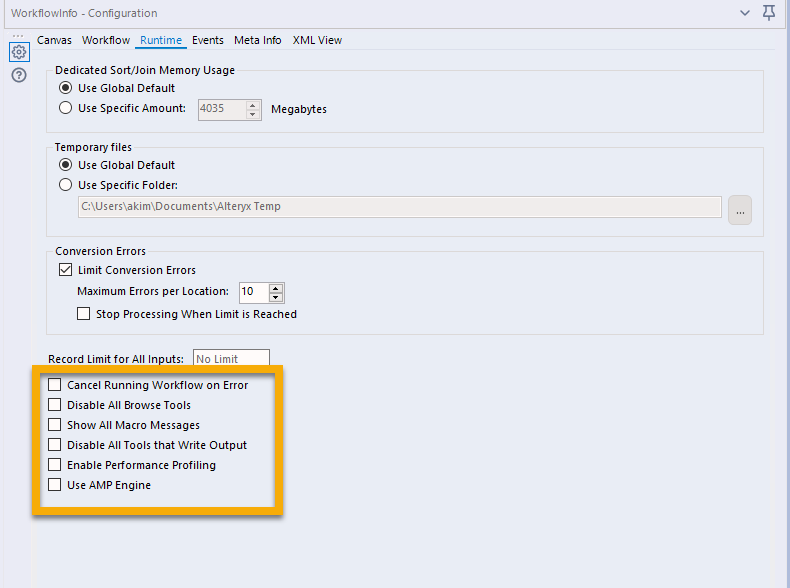
Task: Open the XML View tab
Action: 317,40
